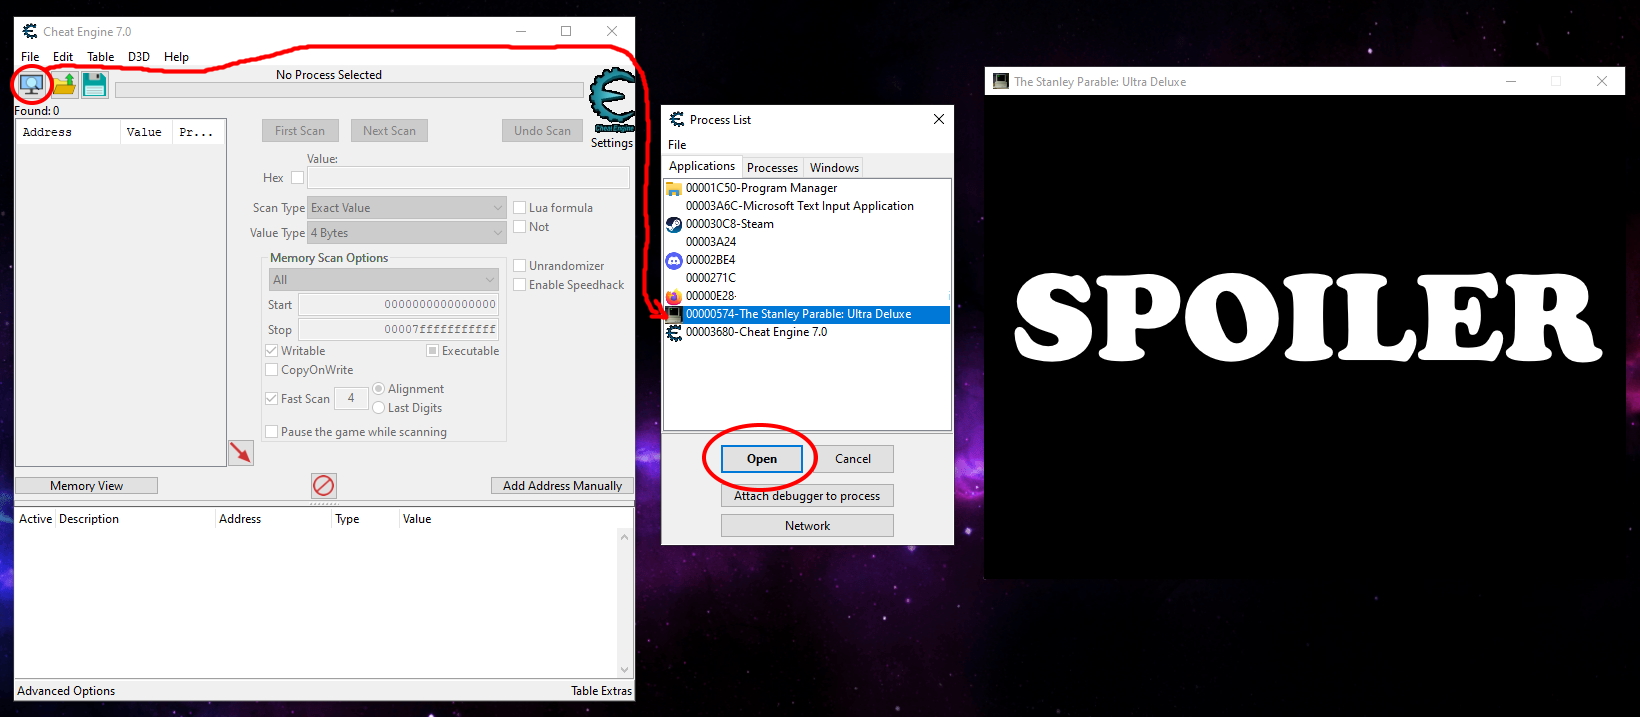Open D3D menu
This screenshot has height=717, width=1640.
[139, 57]
